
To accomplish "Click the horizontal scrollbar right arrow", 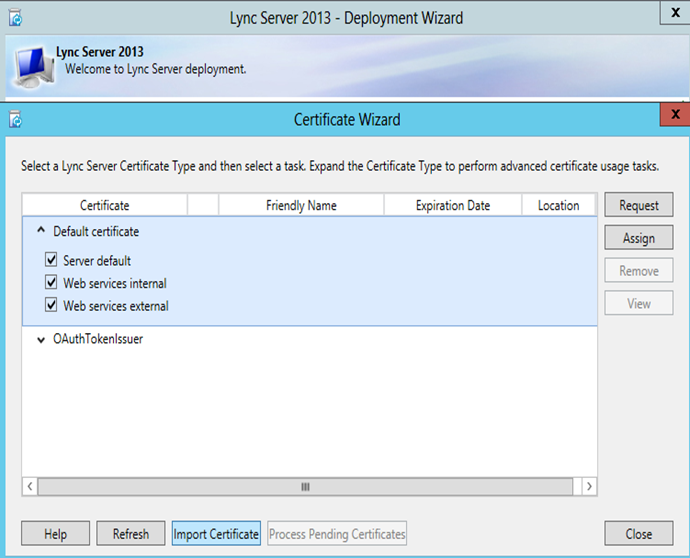I will coord(589,487).
